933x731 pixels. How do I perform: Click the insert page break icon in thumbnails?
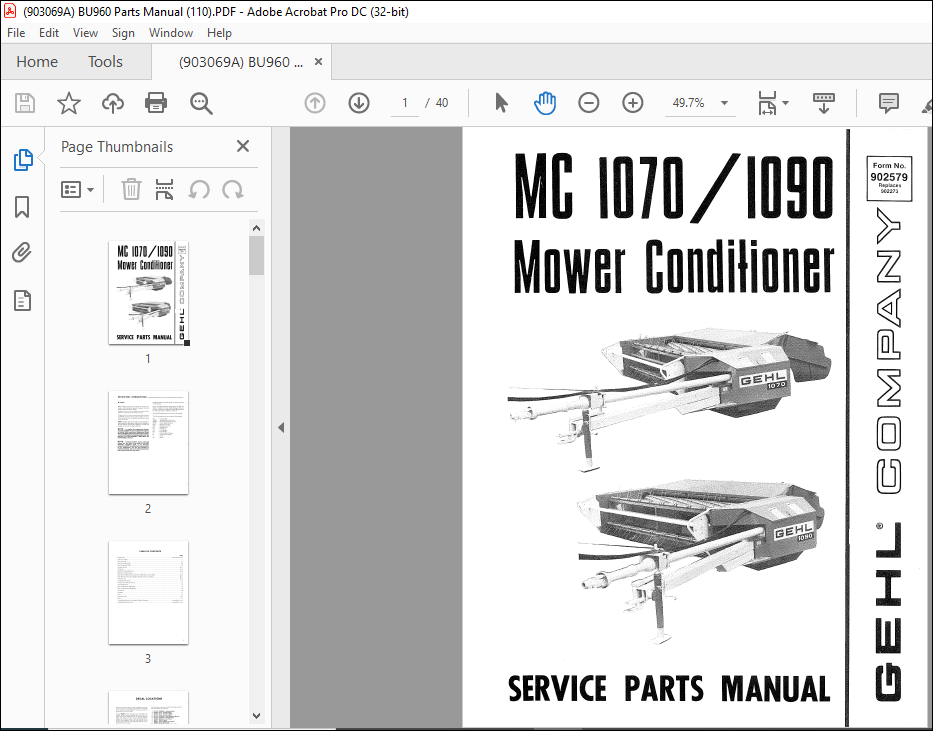pyautogui.click(x=164, y=190)
